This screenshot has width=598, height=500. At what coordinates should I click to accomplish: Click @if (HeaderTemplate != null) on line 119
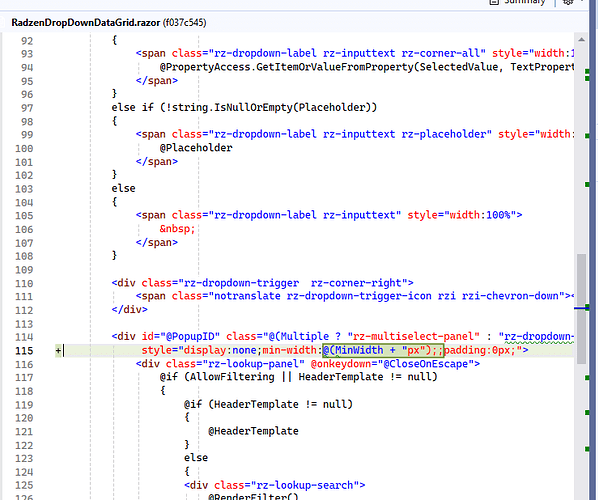pyautogui.click(x=268, y=404)
